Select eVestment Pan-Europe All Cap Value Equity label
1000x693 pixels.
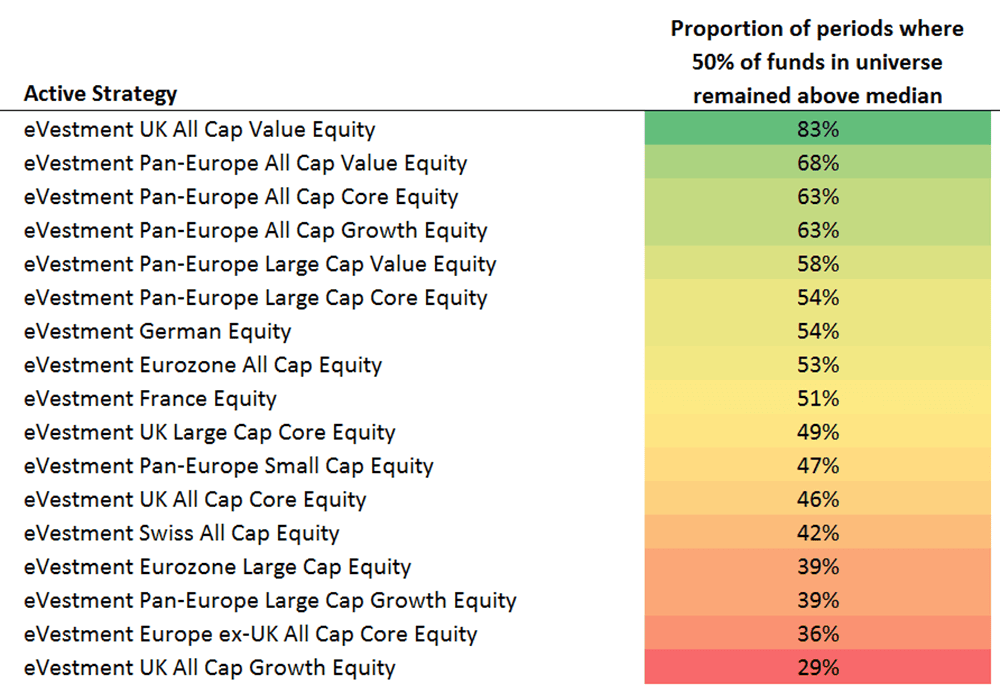(x=246, y=163)
